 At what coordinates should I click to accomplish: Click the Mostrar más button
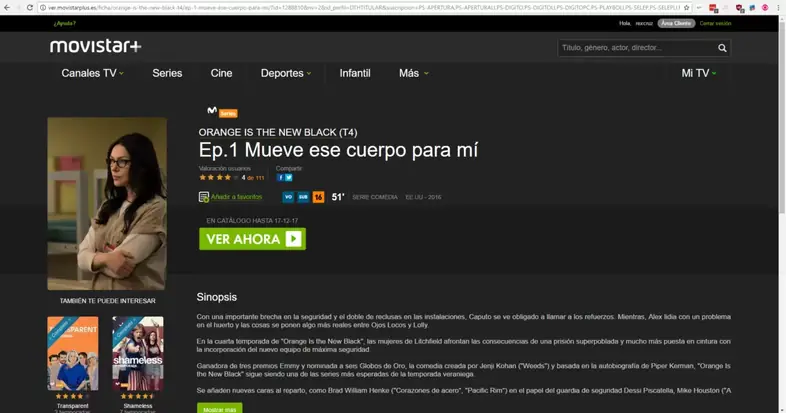220,408
